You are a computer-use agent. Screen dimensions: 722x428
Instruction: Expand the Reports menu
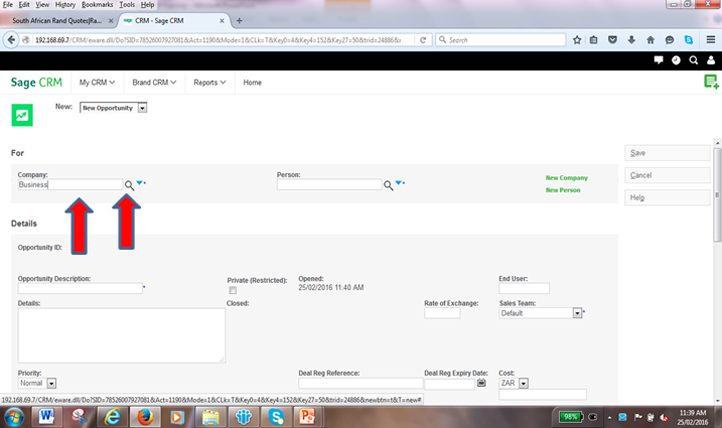click(210, 82)
